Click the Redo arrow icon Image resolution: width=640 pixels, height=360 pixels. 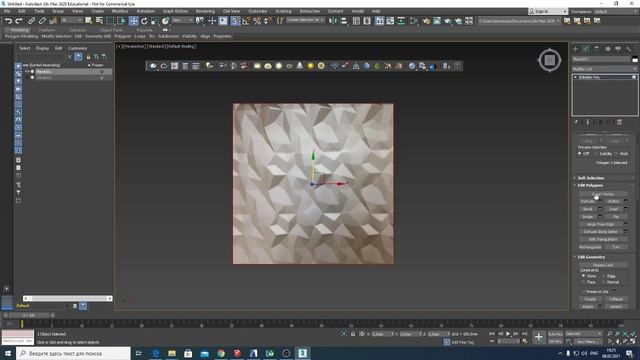[19, 21]
